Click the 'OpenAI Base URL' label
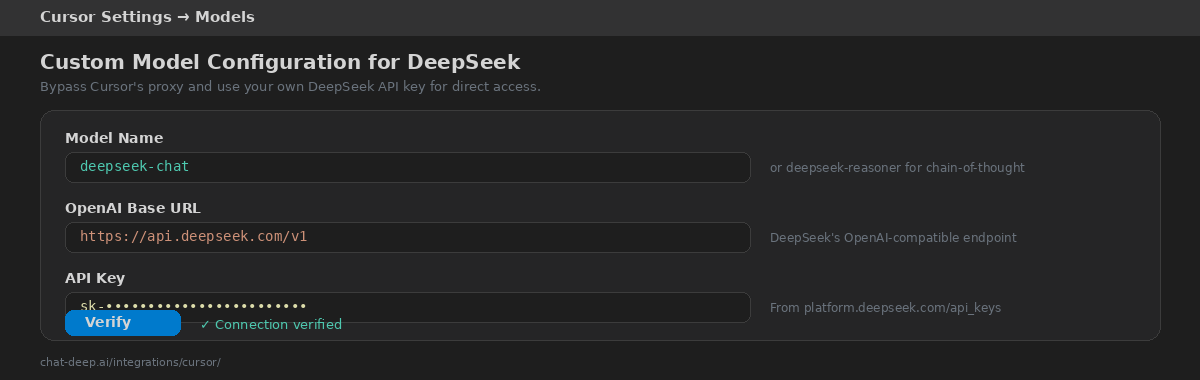 tap(133, 208)
